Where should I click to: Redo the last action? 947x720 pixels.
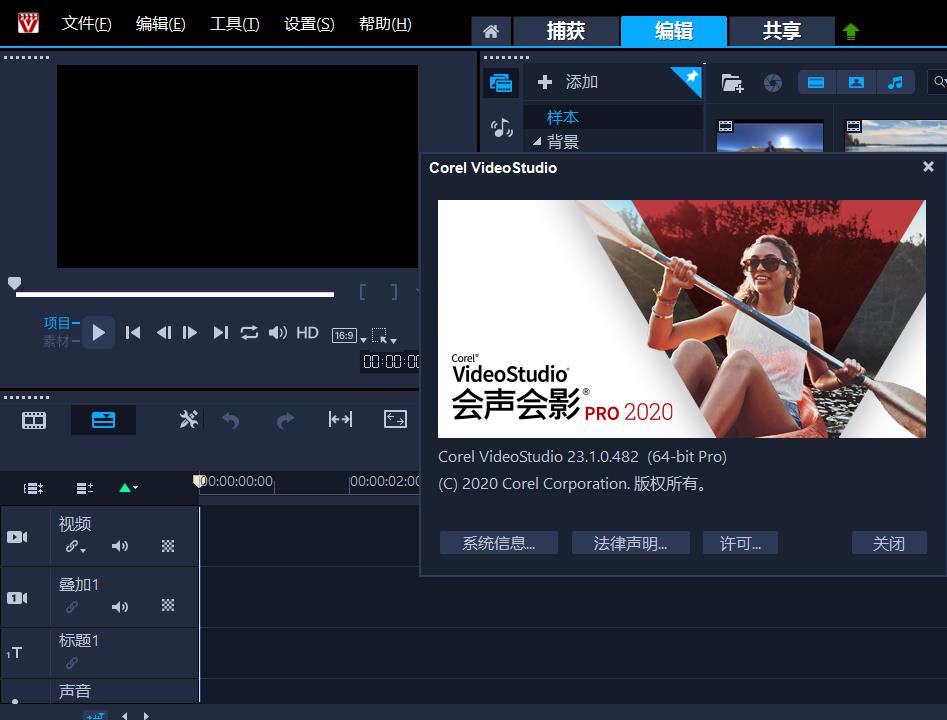pyautogui.click(x=285, y=420)
